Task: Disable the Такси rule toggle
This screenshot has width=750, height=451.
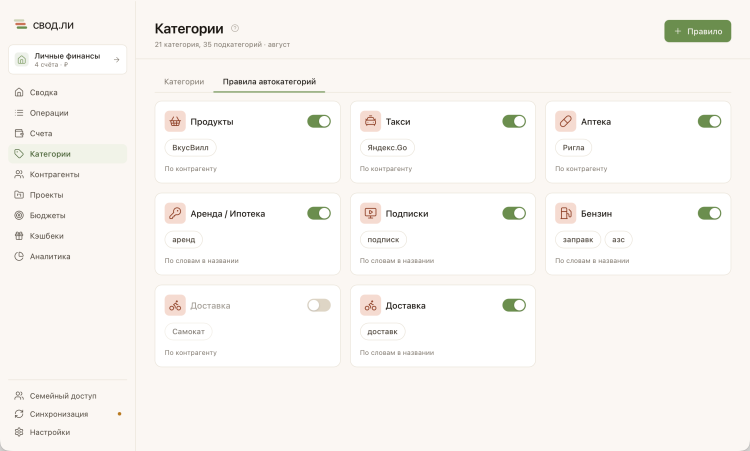Action: (514, 121)
